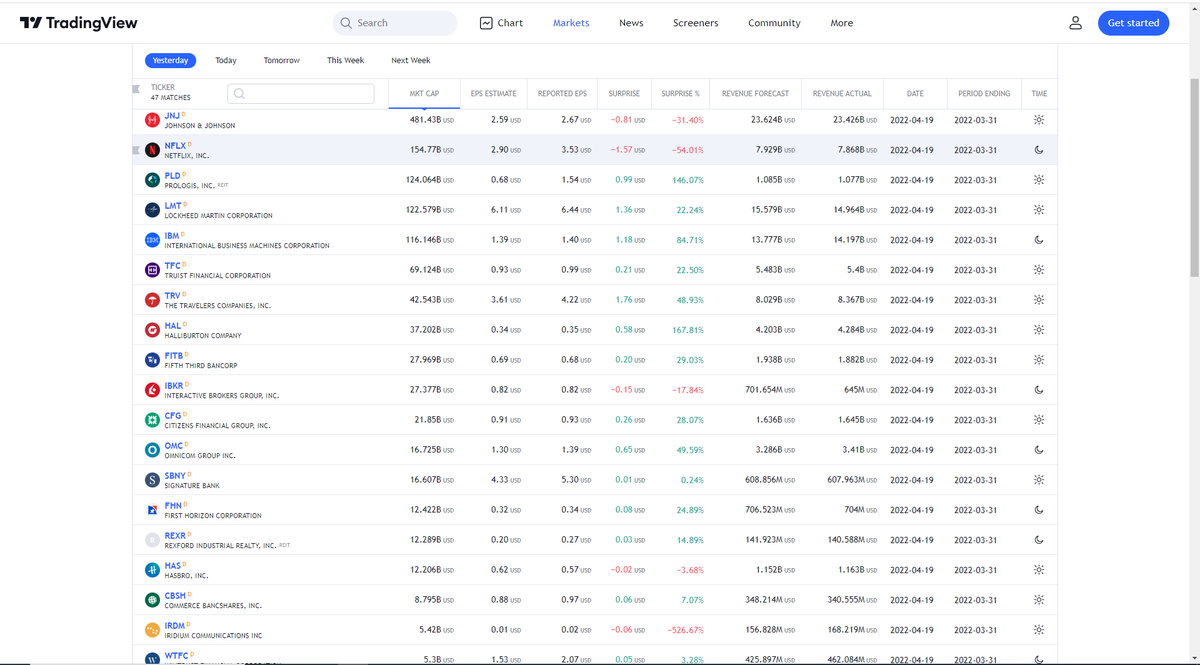This screenshot has width=1200, height=665.
Task: Click the Omnicom Group logo
Action: pyautogui.click(x=152, y=450)
